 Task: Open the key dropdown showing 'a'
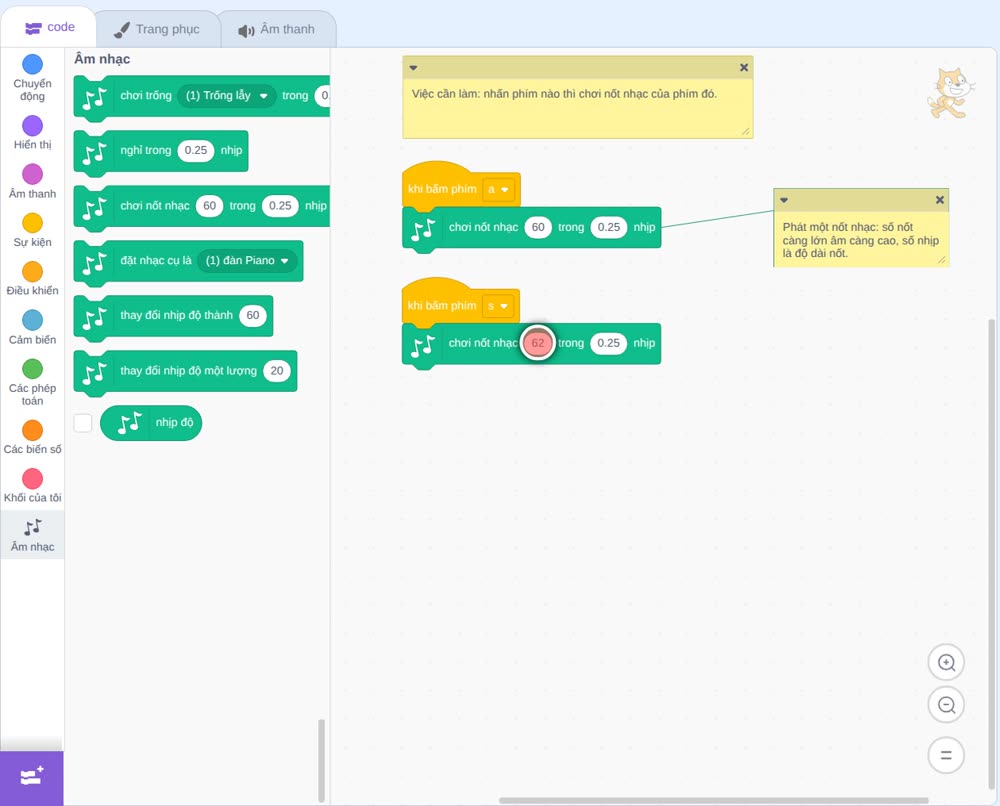[x=498, y=189]
